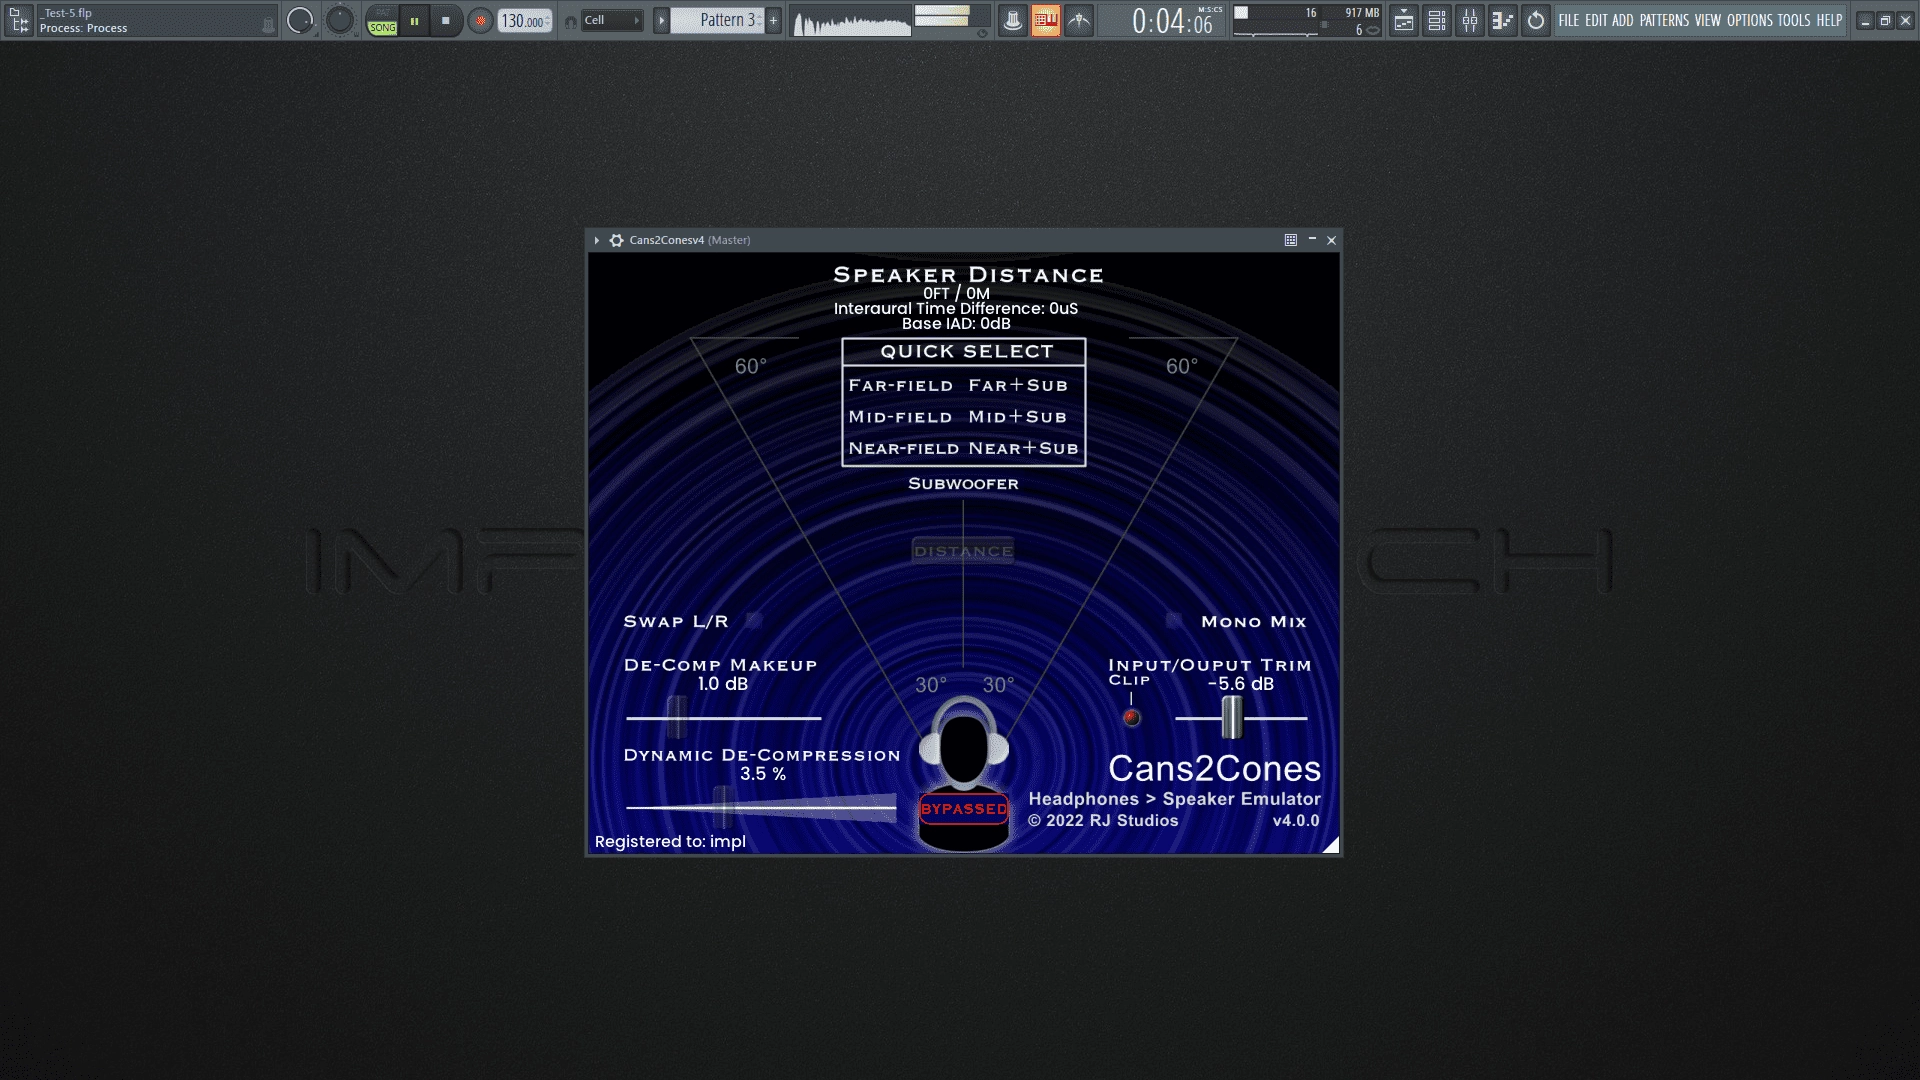Select Mid+Sub quick preset
This screenshot has width=1920, height=1080.
click(x=1017, y=417)
